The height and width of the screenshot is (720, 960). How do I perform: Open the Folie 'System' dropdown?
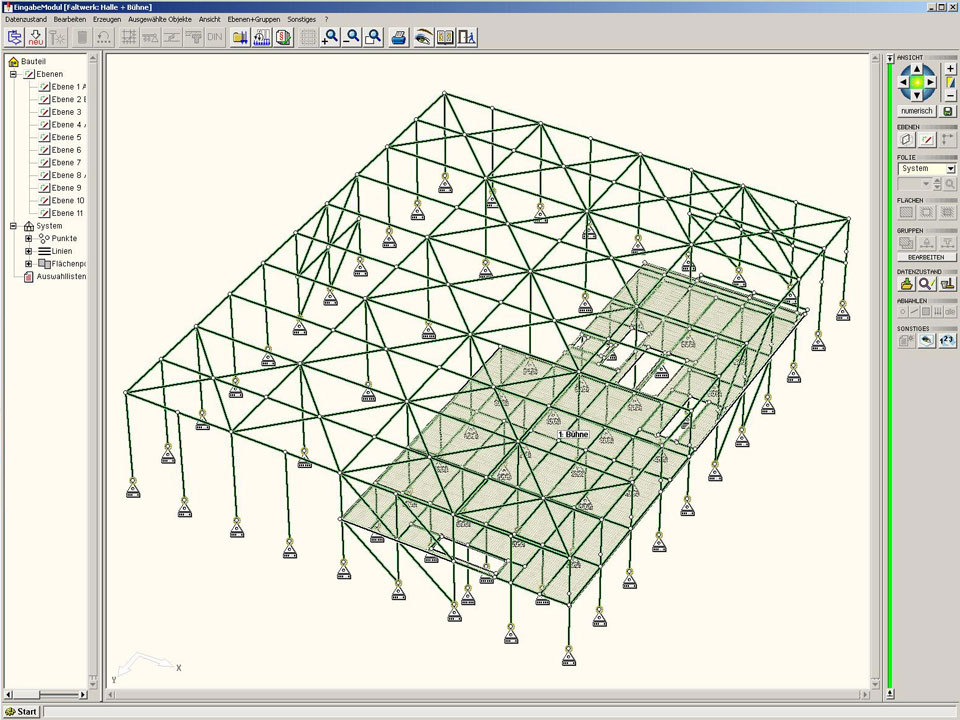tap(949, 169)
